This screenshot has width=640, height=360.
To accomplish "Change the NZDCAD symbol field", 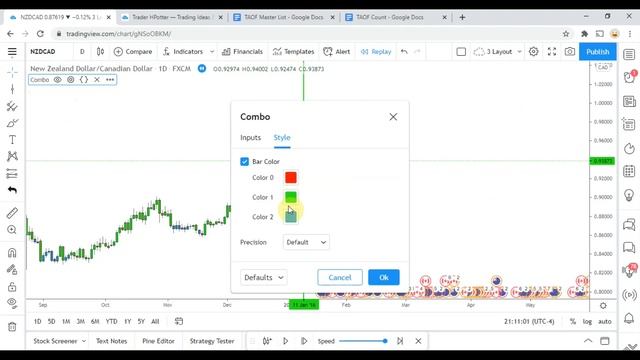I will click(x=43, y=52).
